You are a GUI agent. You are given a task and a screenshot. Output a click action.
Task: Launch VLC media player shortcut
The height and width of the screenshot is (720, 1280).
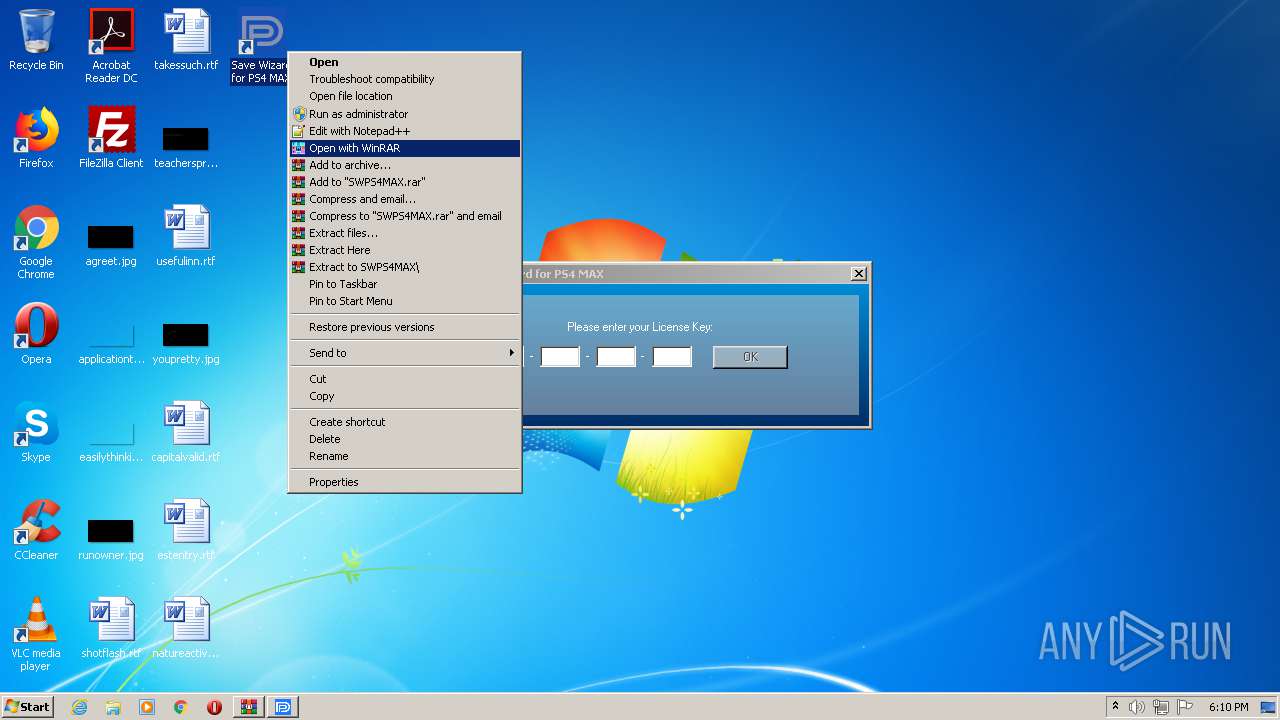click(36, 634)
